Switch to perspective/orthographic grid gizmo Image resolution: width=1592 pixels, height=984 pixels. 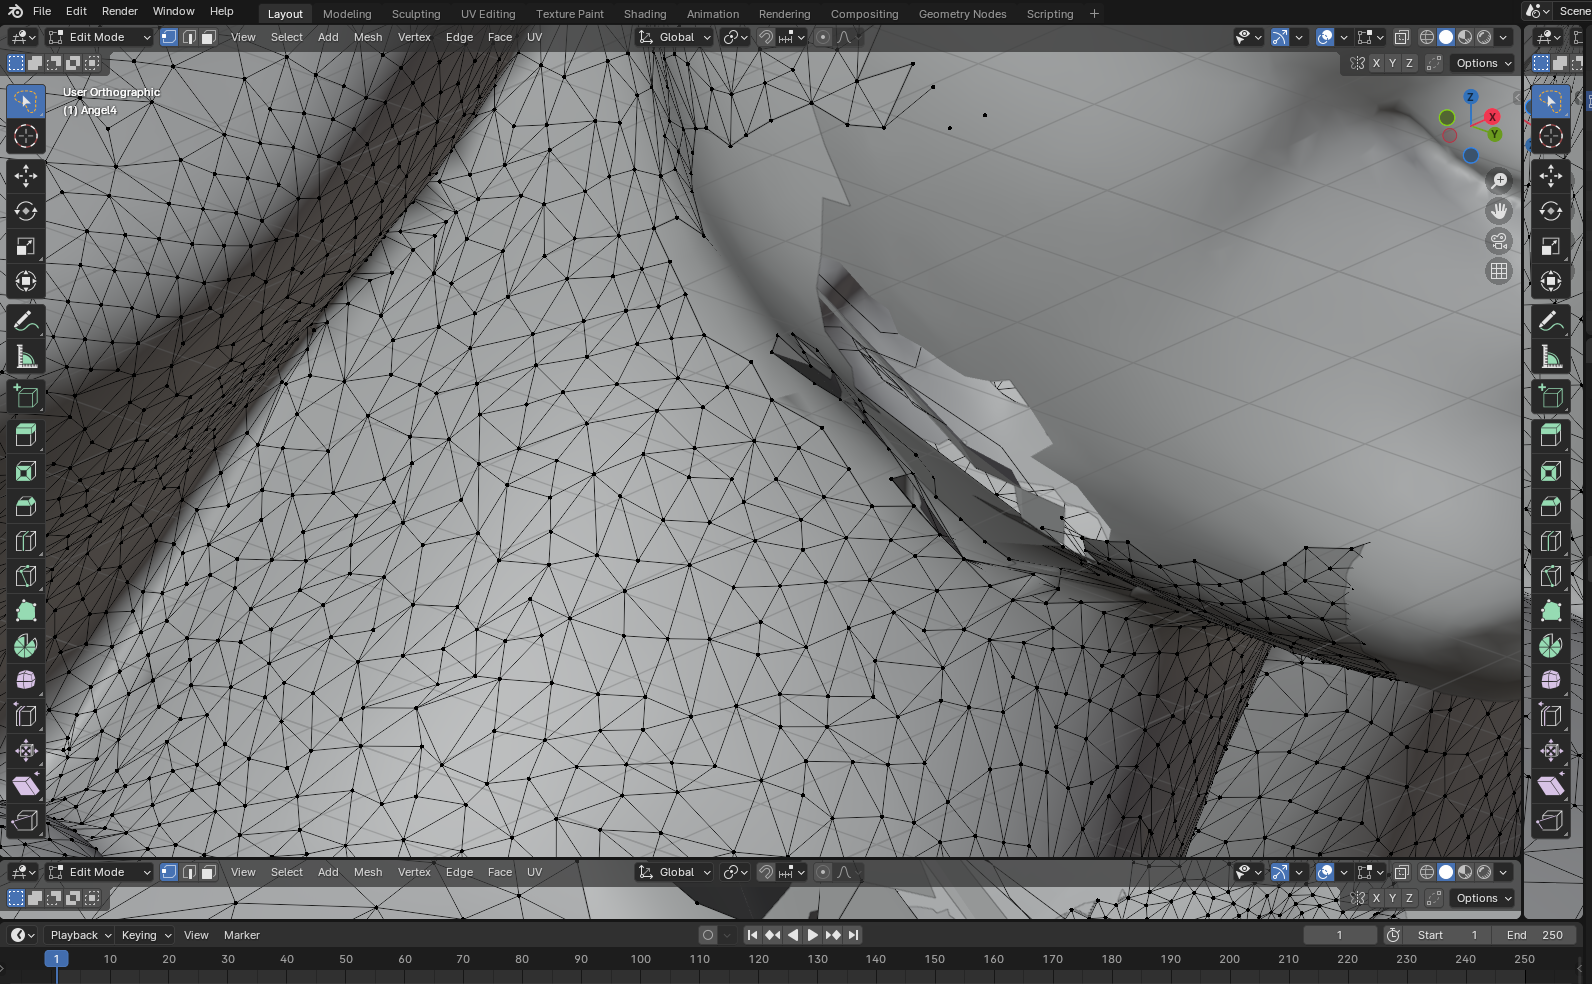click(1499, 271)
